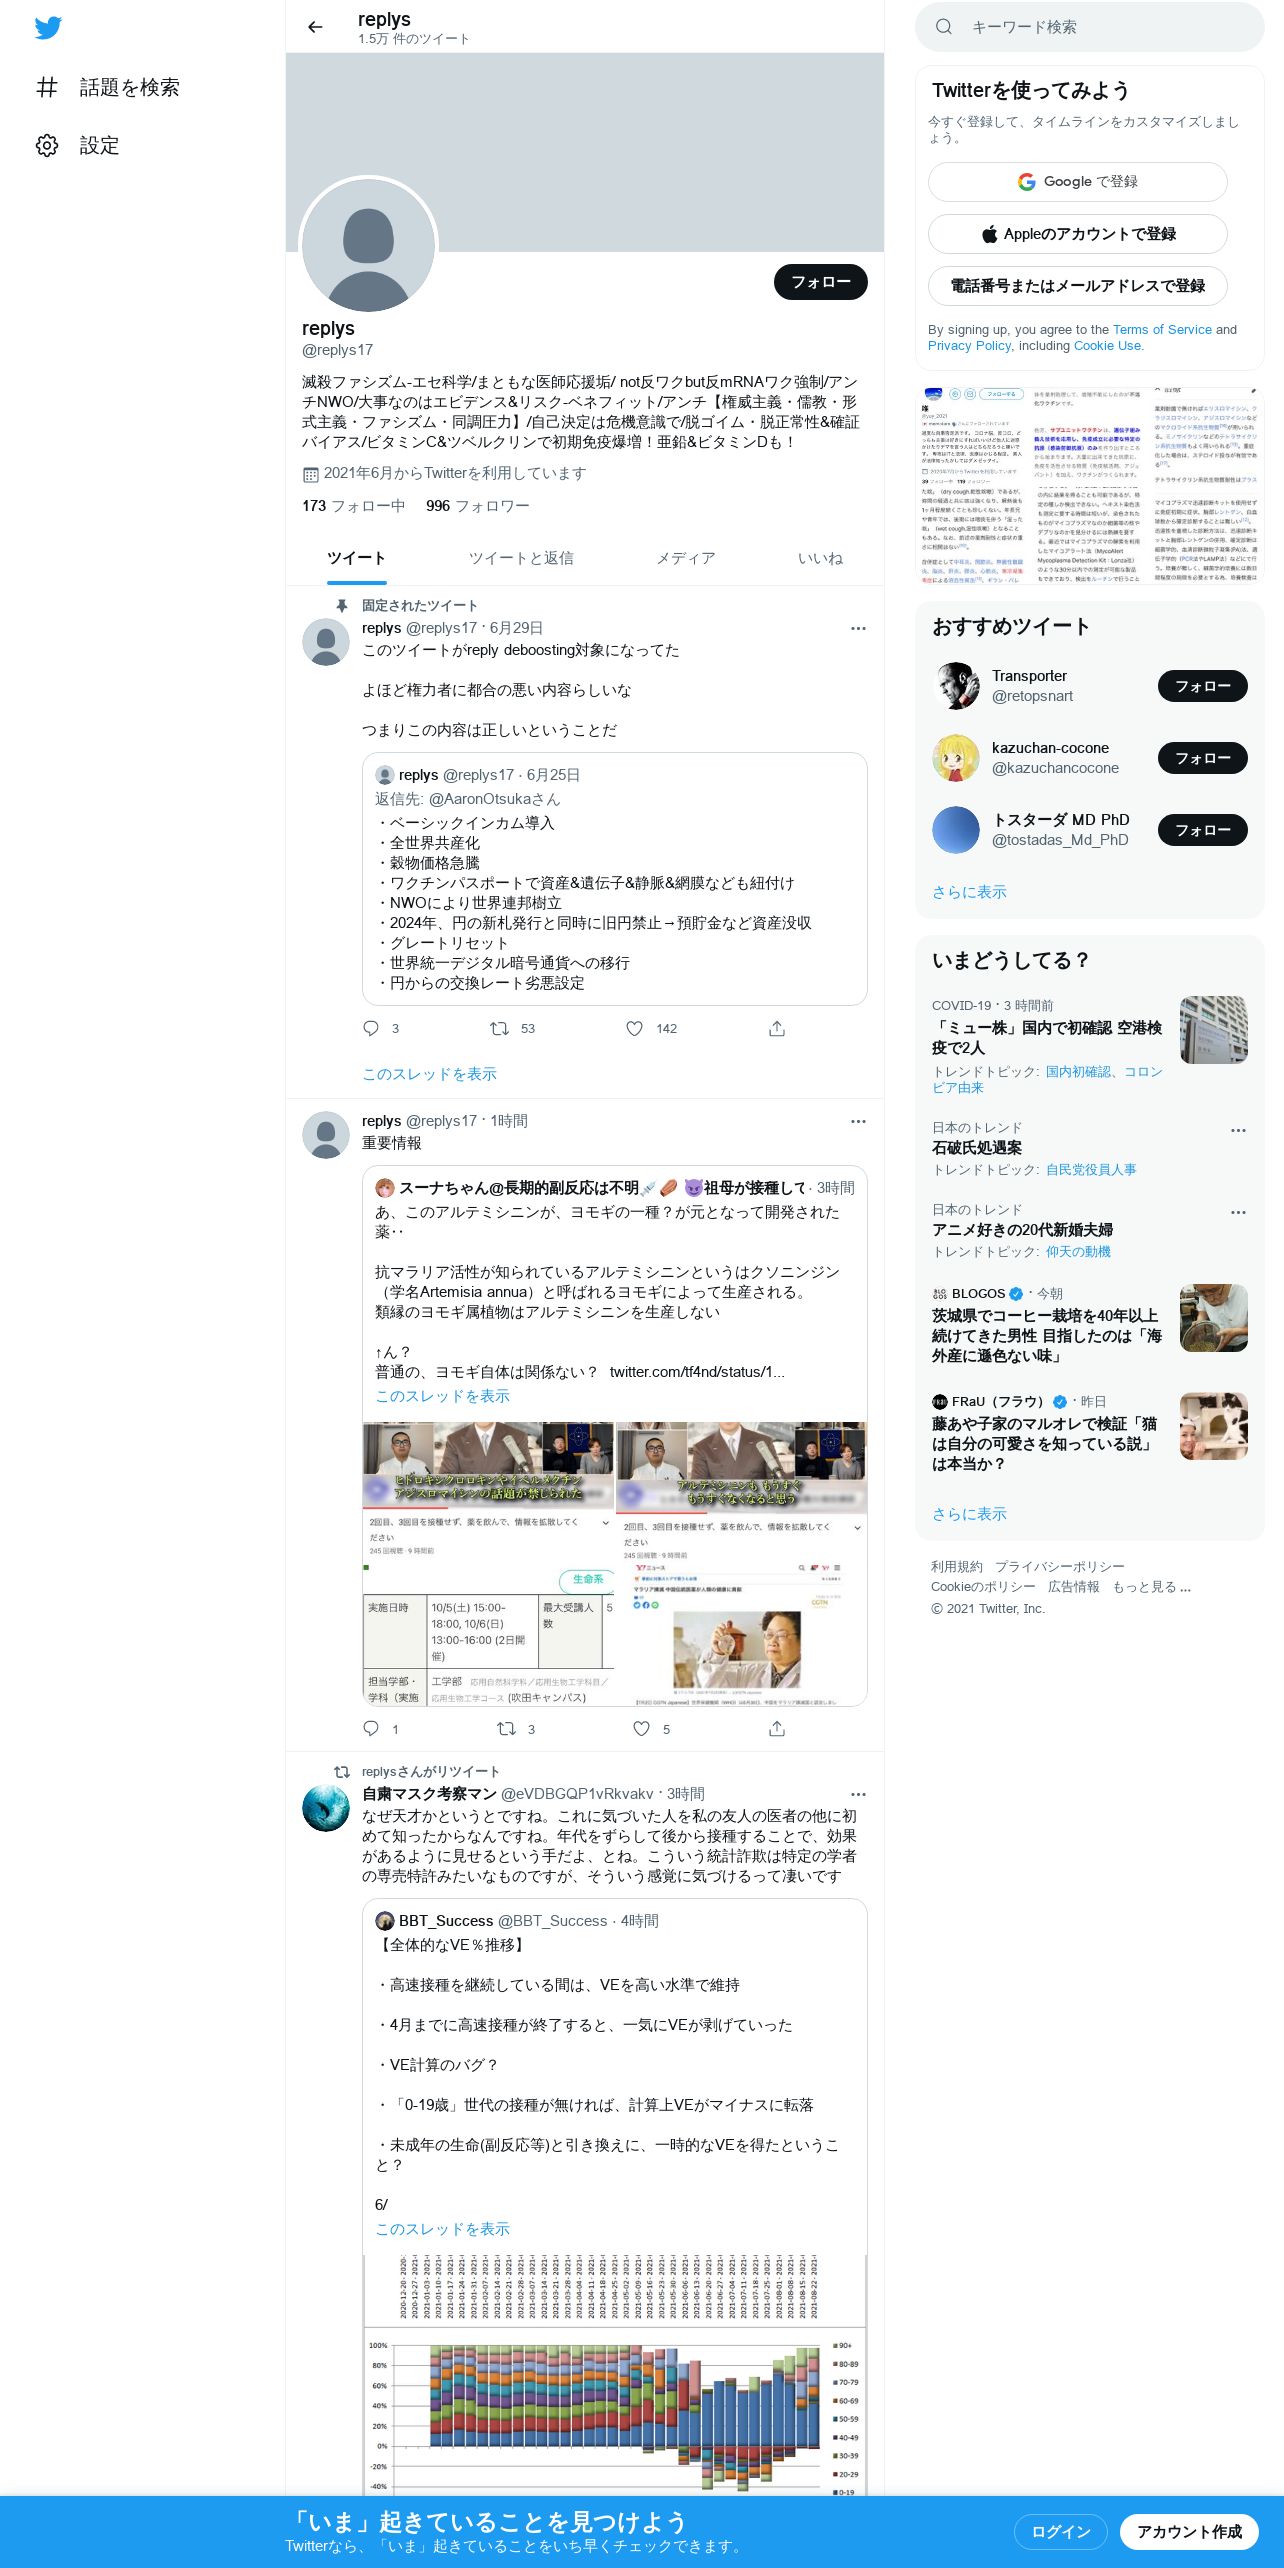Retweet the 重要情報 tweet
Viewport: 1284px width, 2568px height.
[507, 1728]
